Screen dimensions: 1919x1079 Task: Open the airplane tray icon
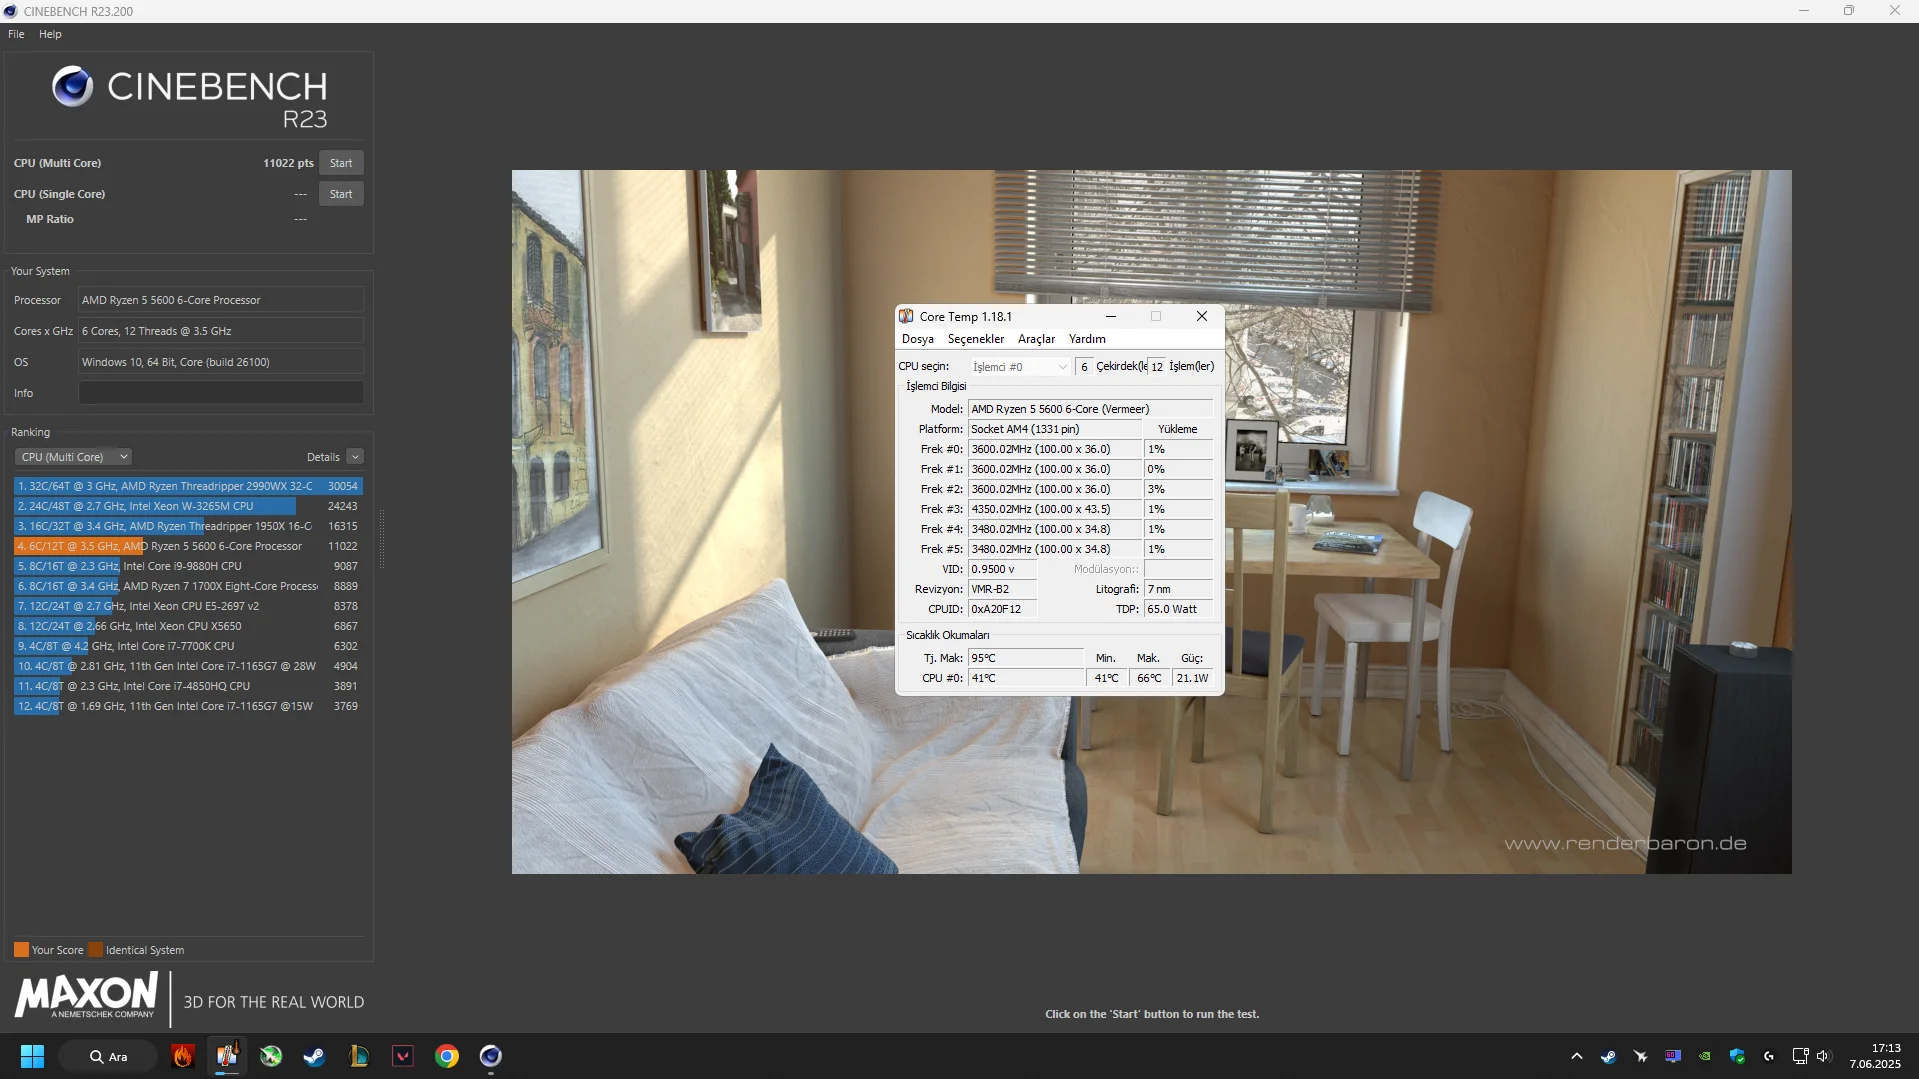[x=1640, y=1056]
